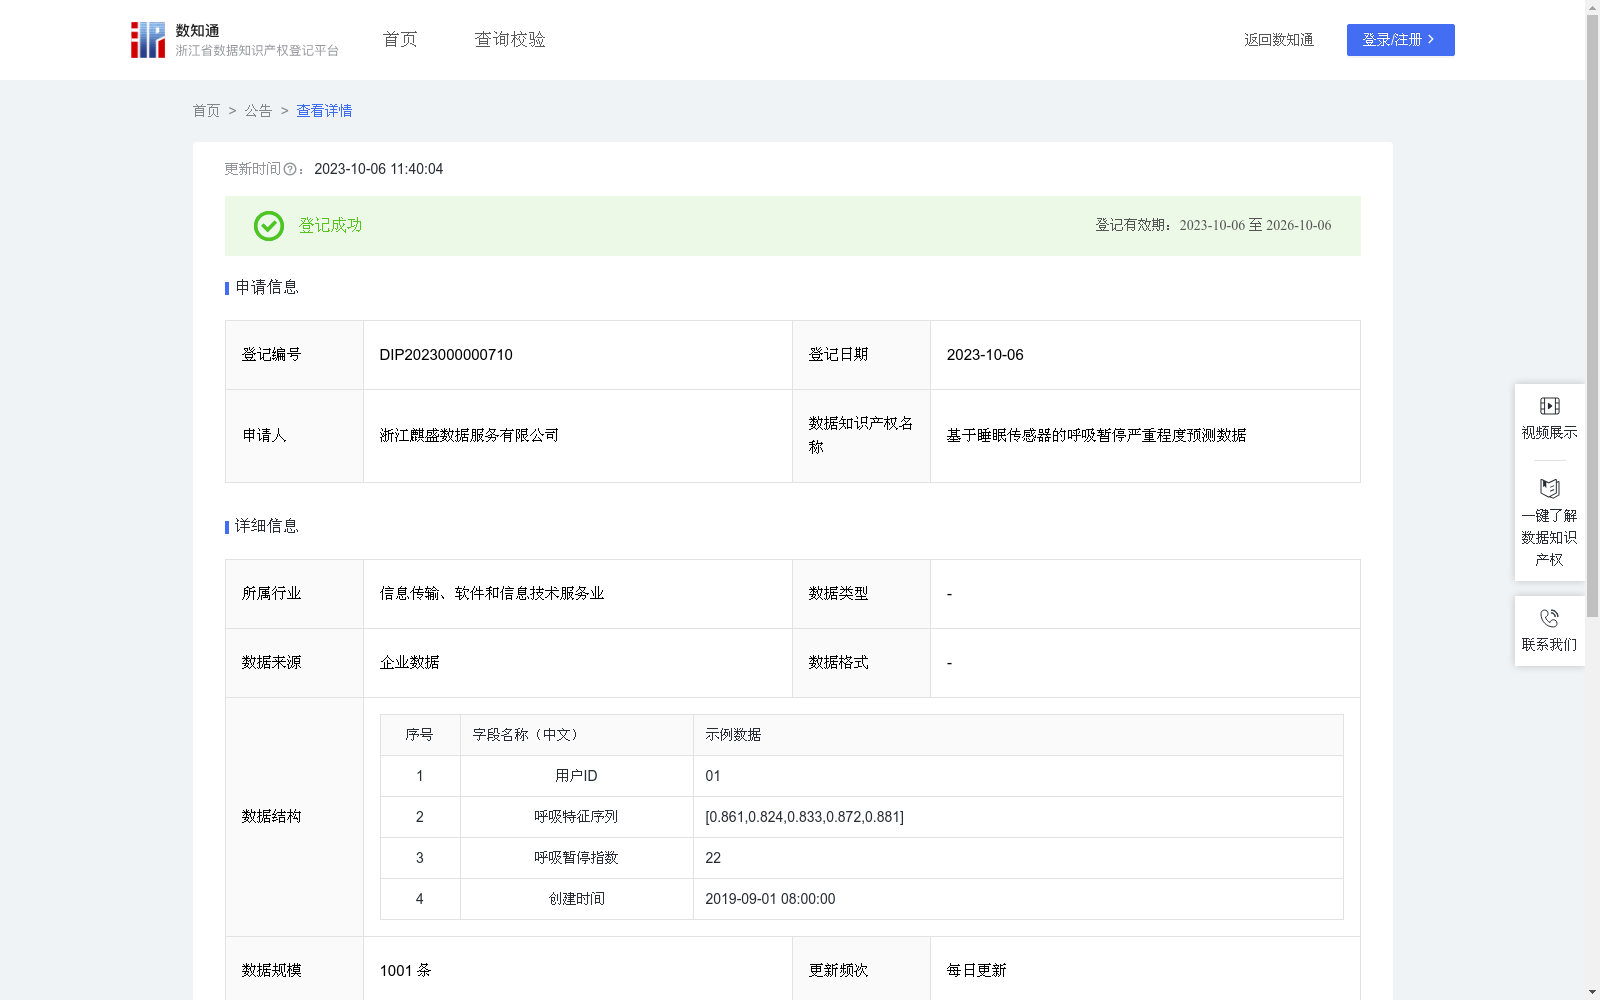Click the 序号 column header

(x=419, y=735)
